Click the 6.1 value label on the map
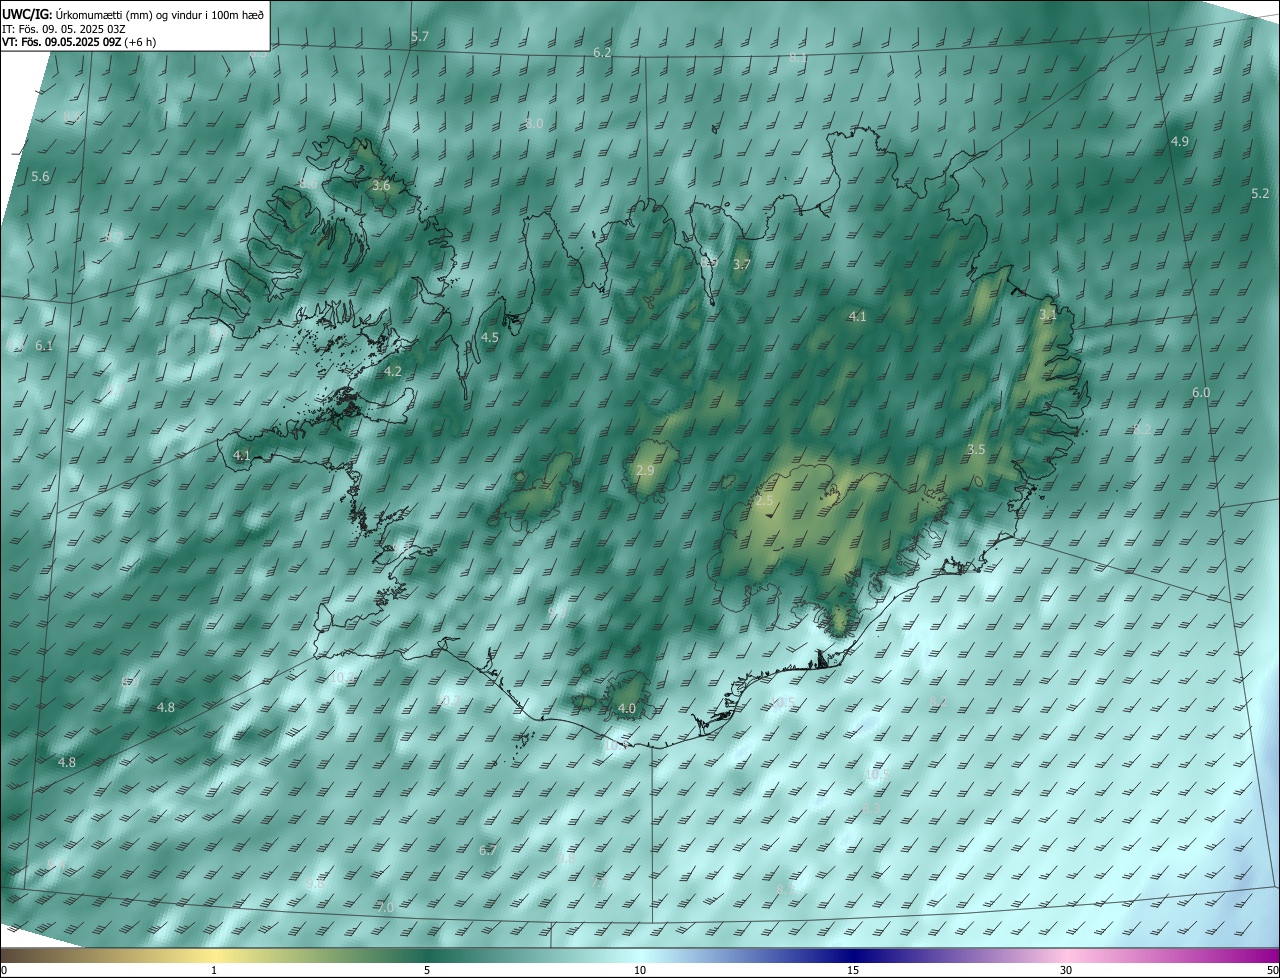Image resolution: width=1280 pixels, height=978 pixels. pyautogui.click(x=44, y=345)
